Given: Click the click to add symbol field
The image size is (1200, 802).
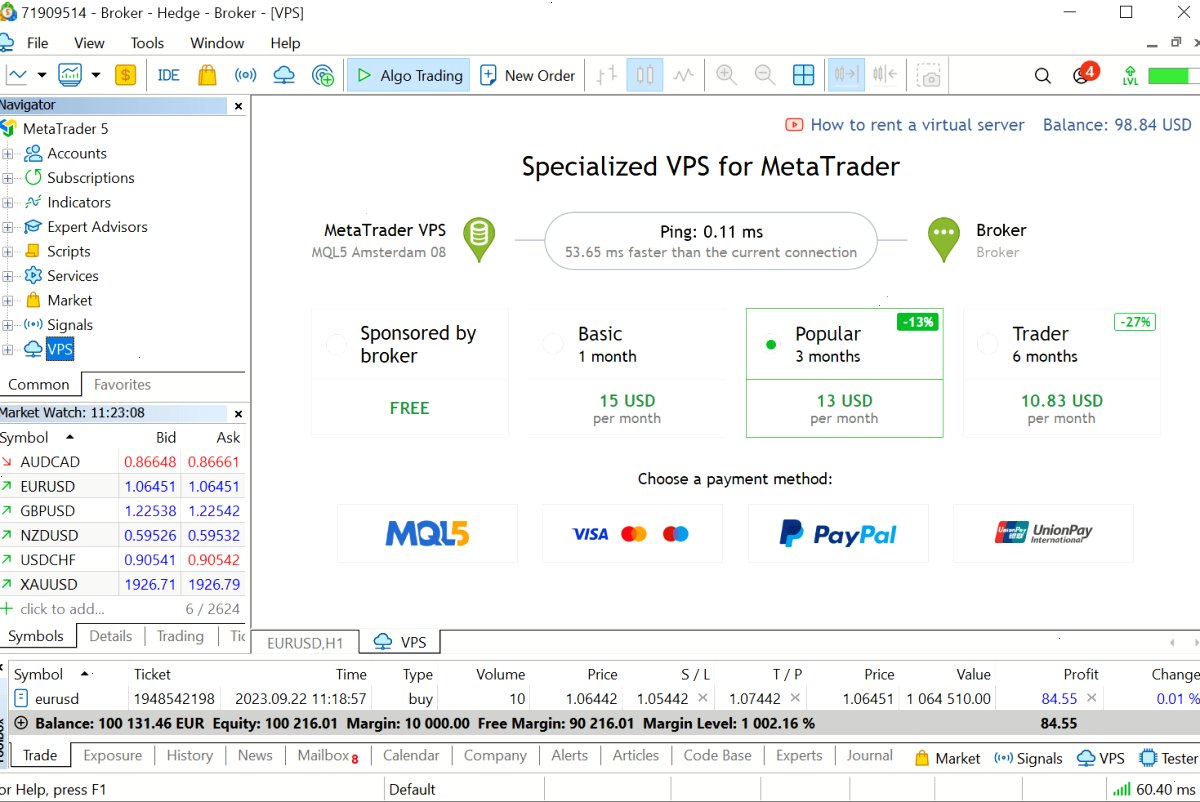Looking at the screenshot, I should 62,609.
